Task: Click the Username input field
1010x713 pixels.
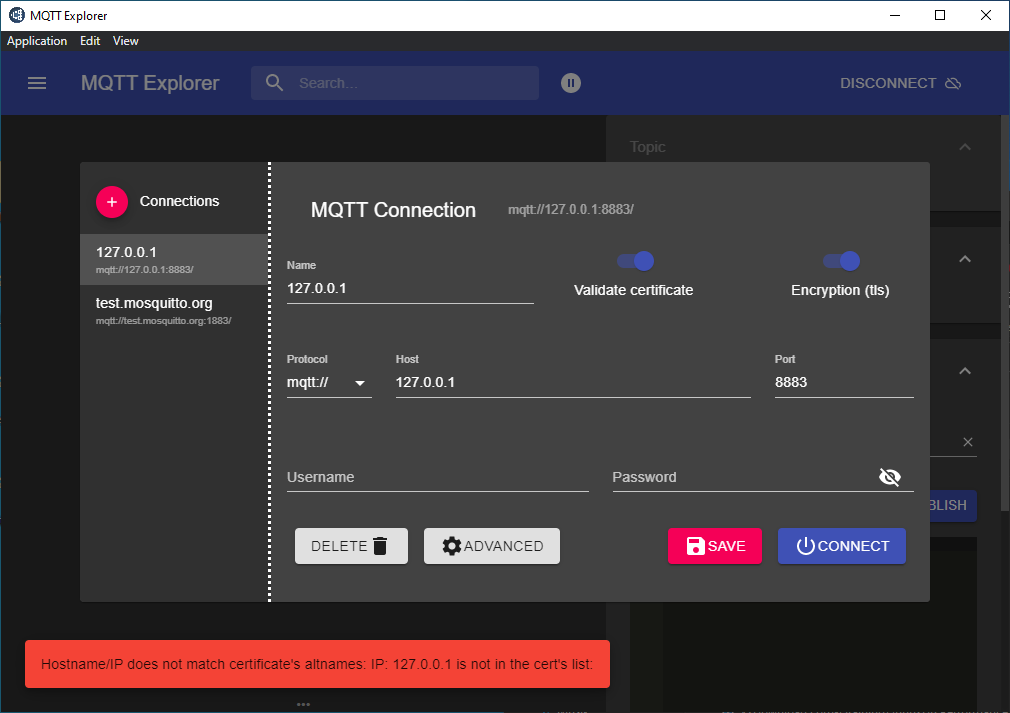Action: tap(437, 477)
